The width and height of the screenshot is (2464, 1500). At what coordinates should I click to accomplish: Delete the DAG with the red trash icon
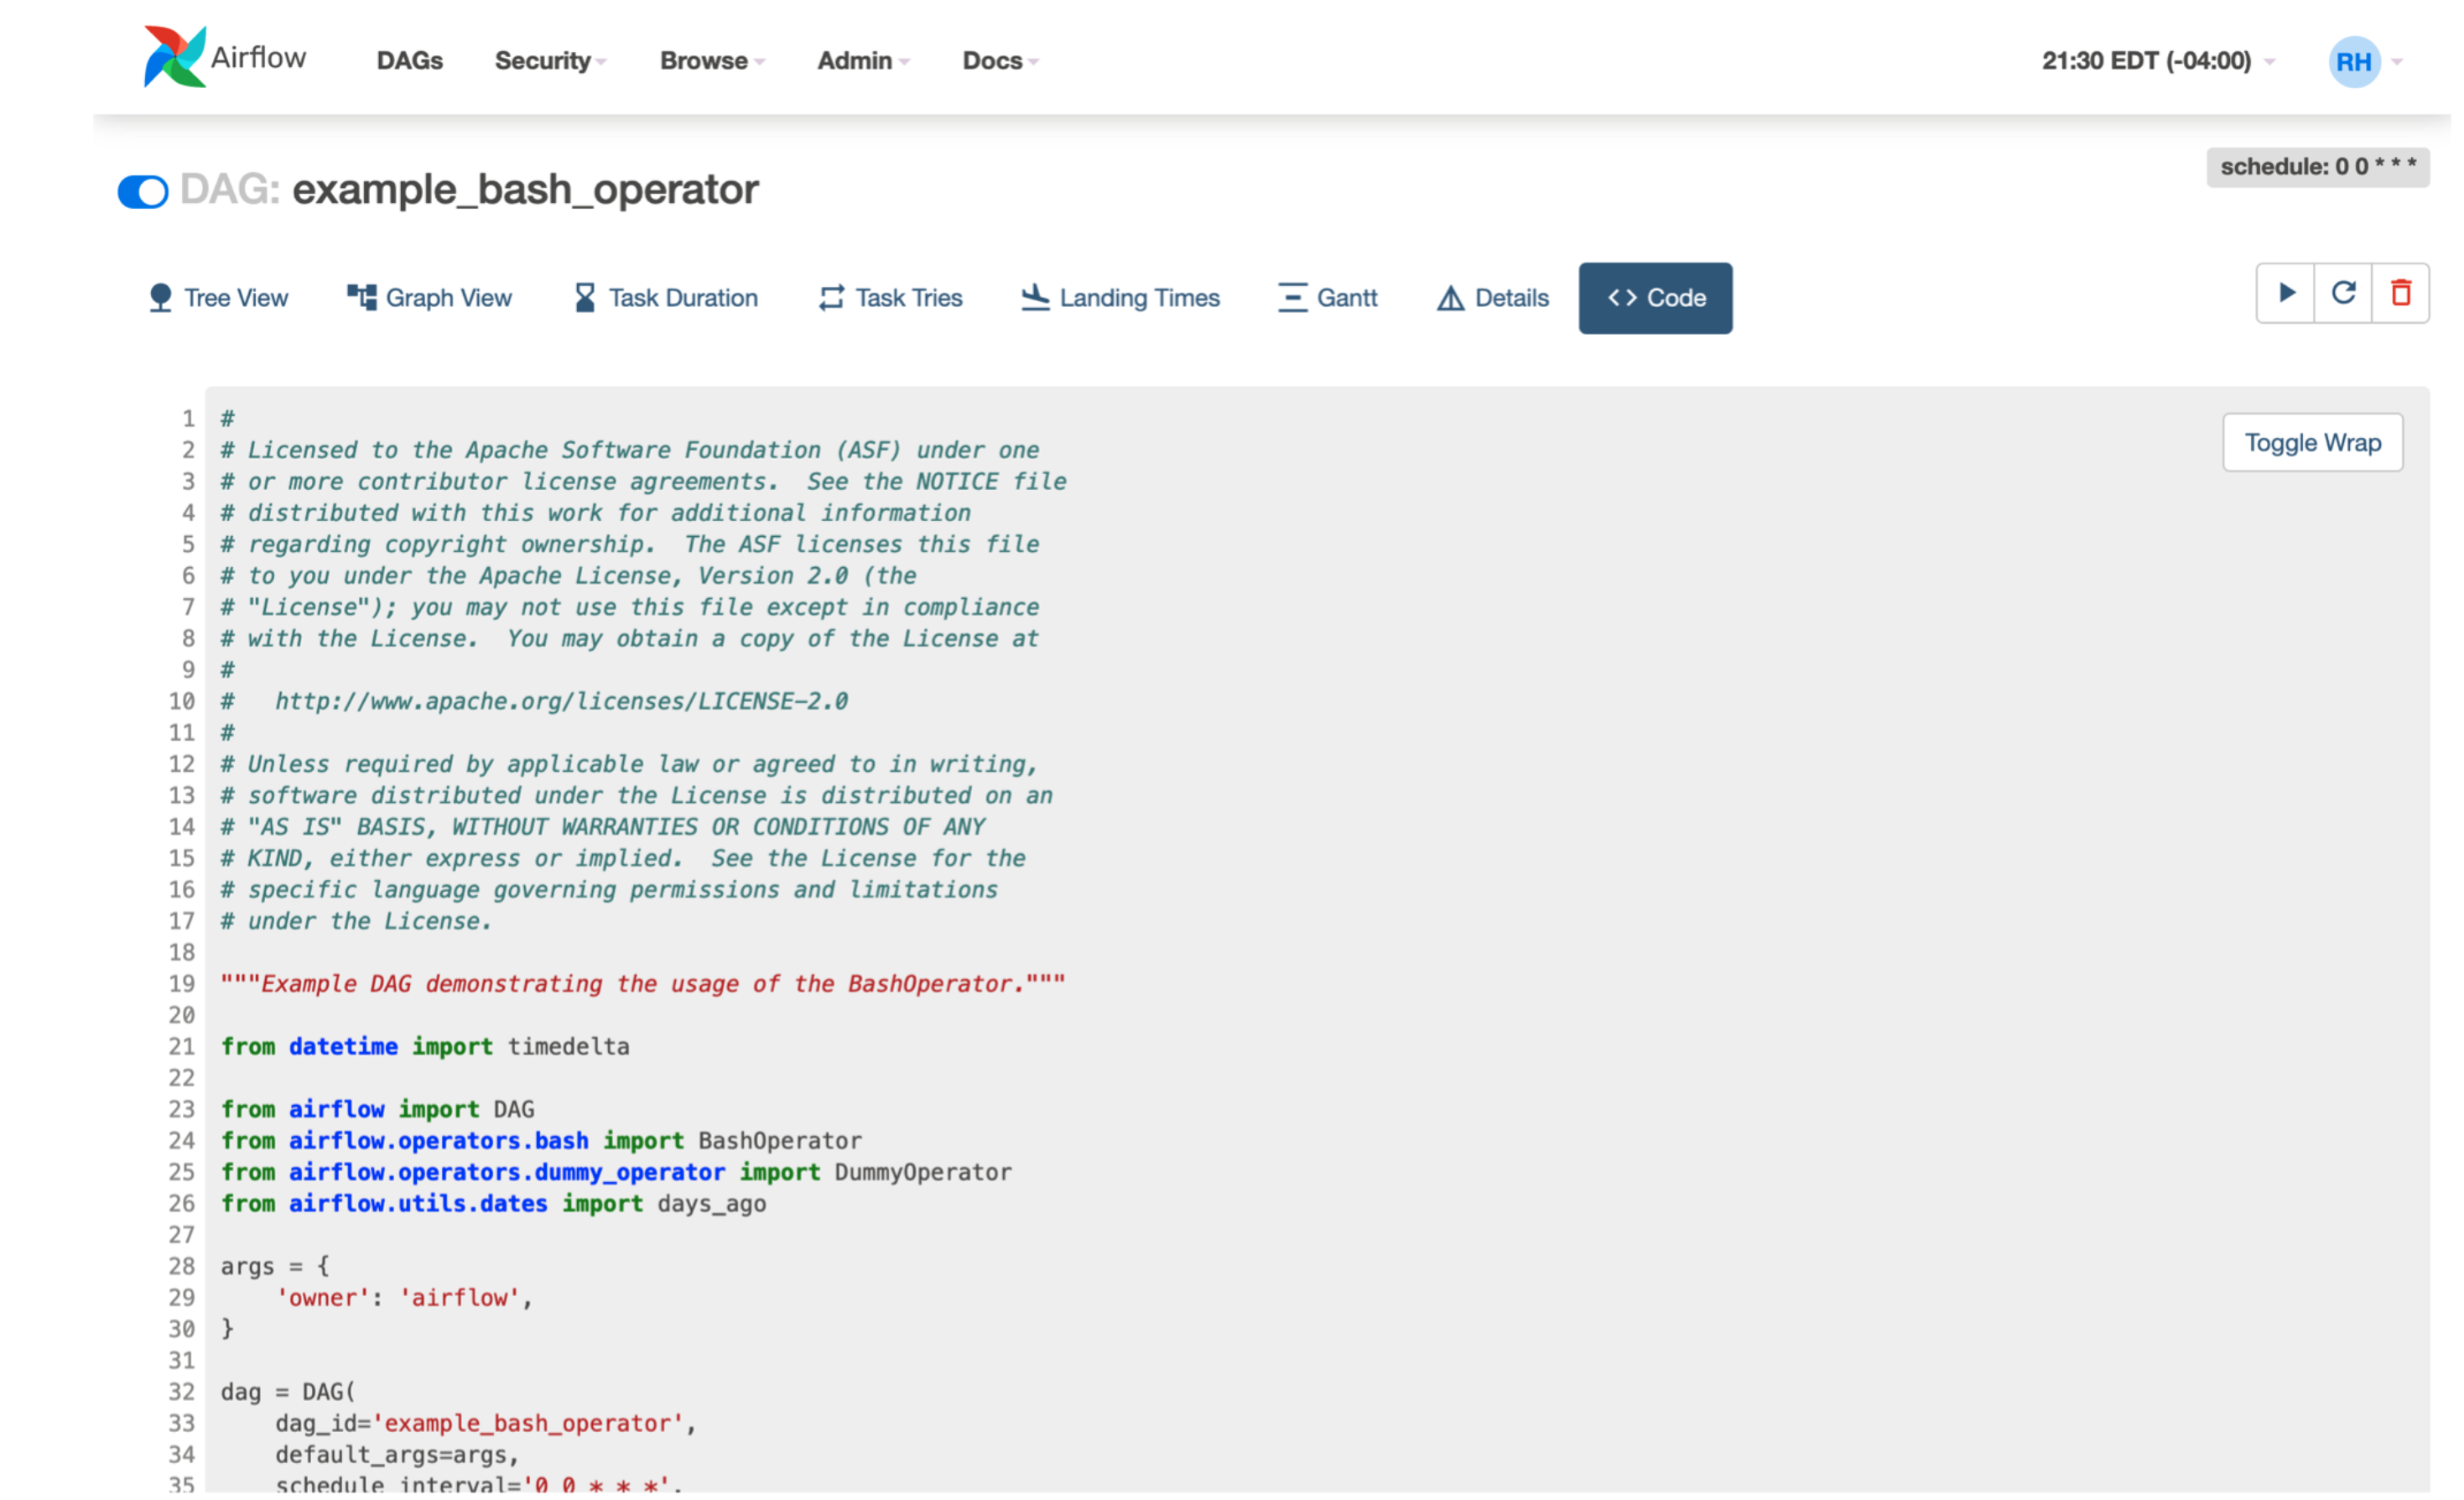(x=2400, y=293)
